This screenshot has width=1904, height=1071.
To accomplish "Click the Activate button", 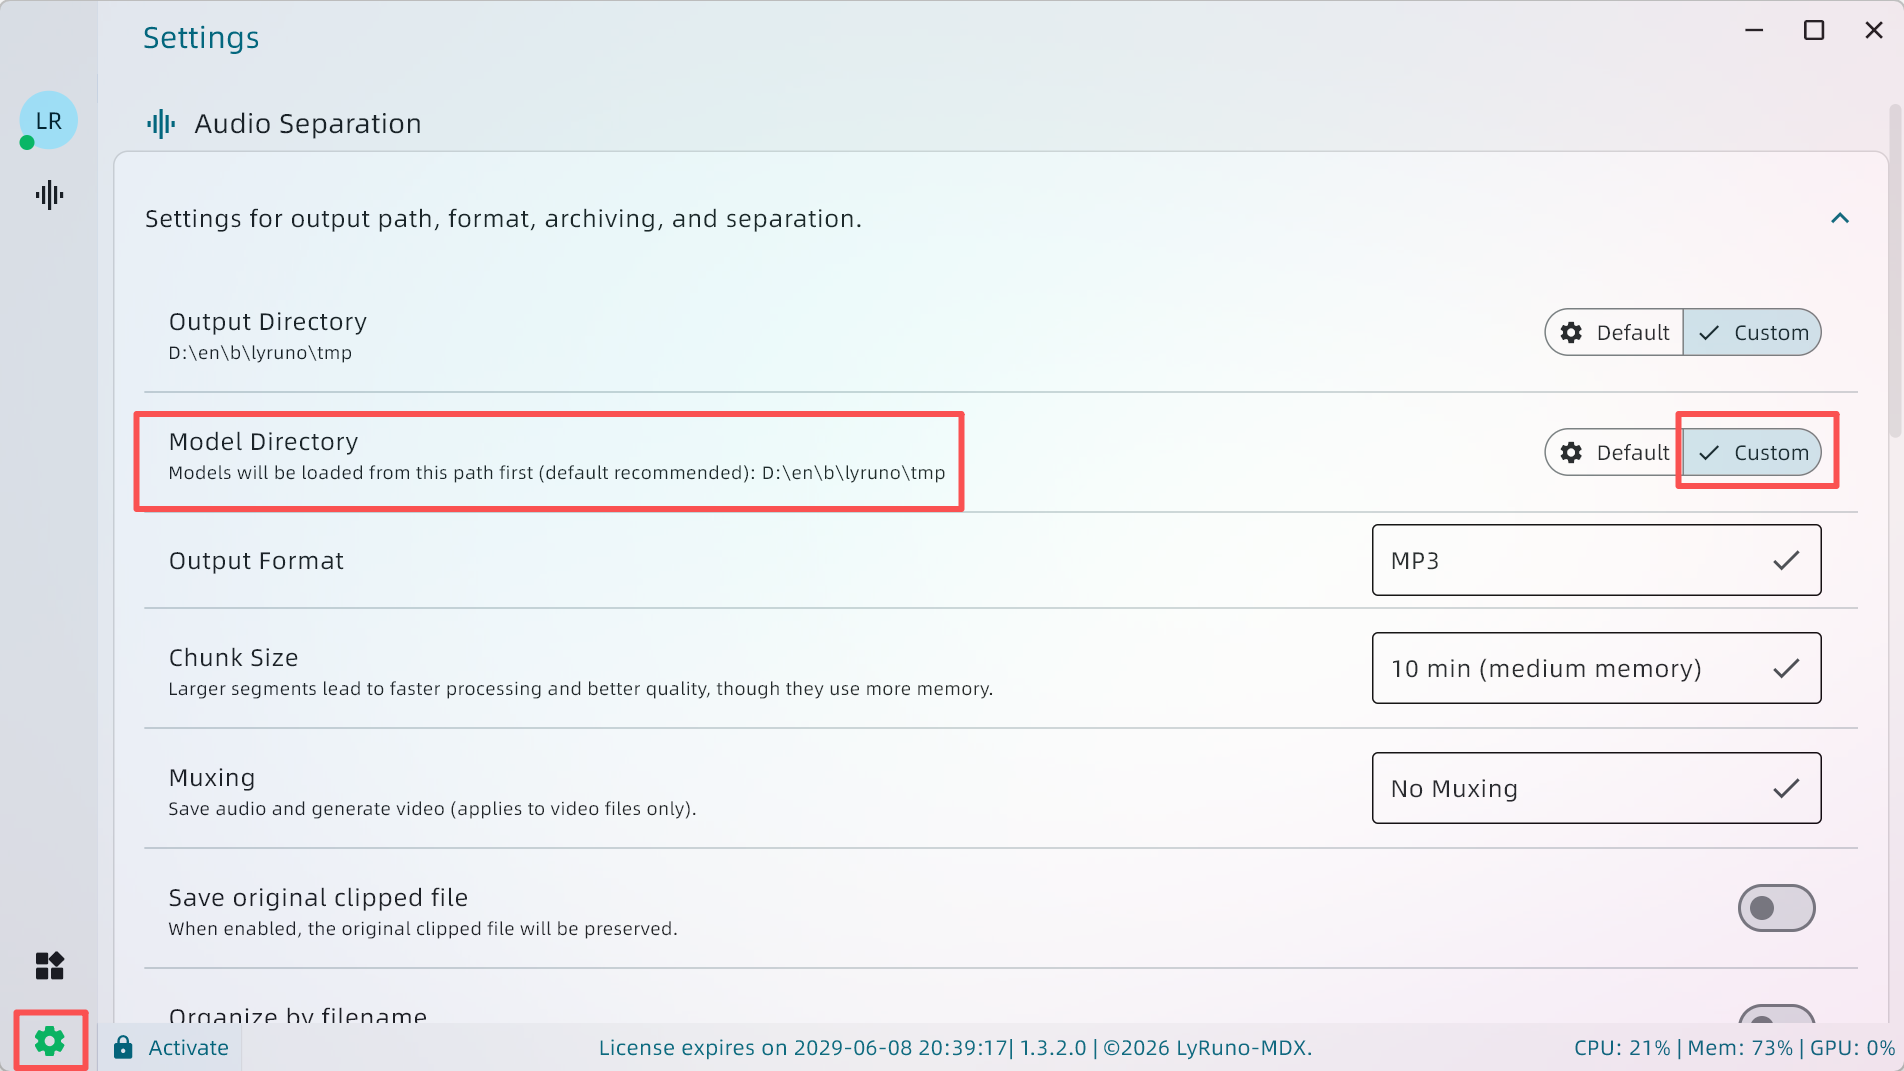I will coord(188,1047).
